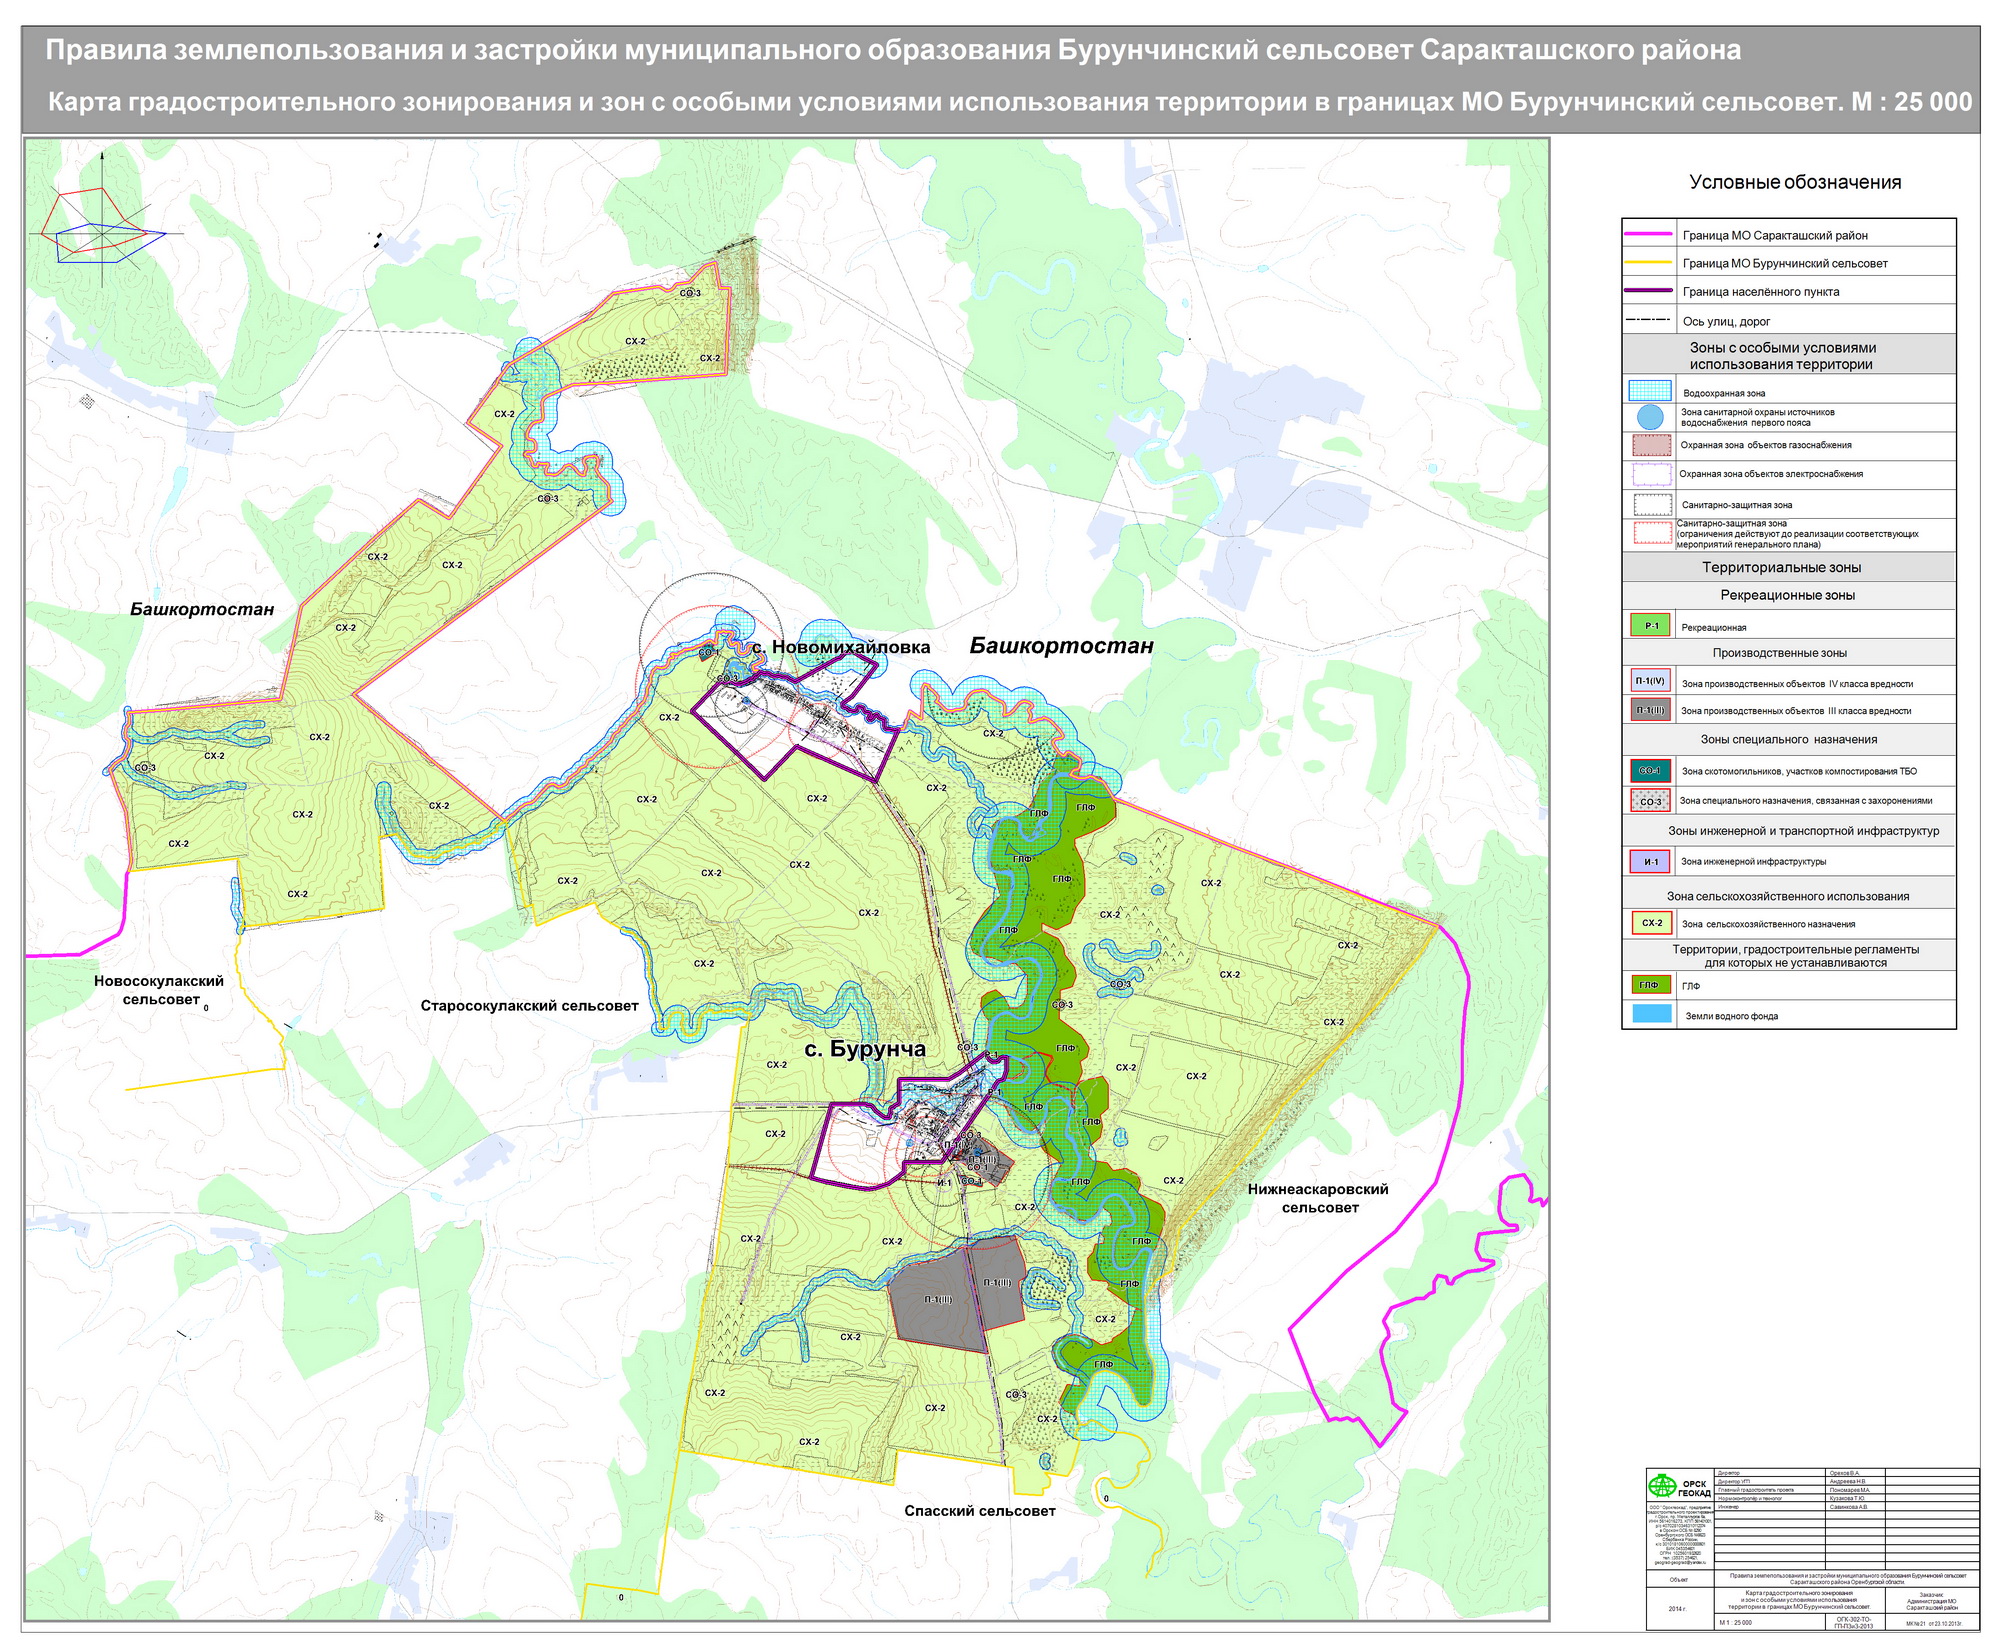Click 'Зона инженерной инфраструктуры' legend label

tap(1753, 862)
